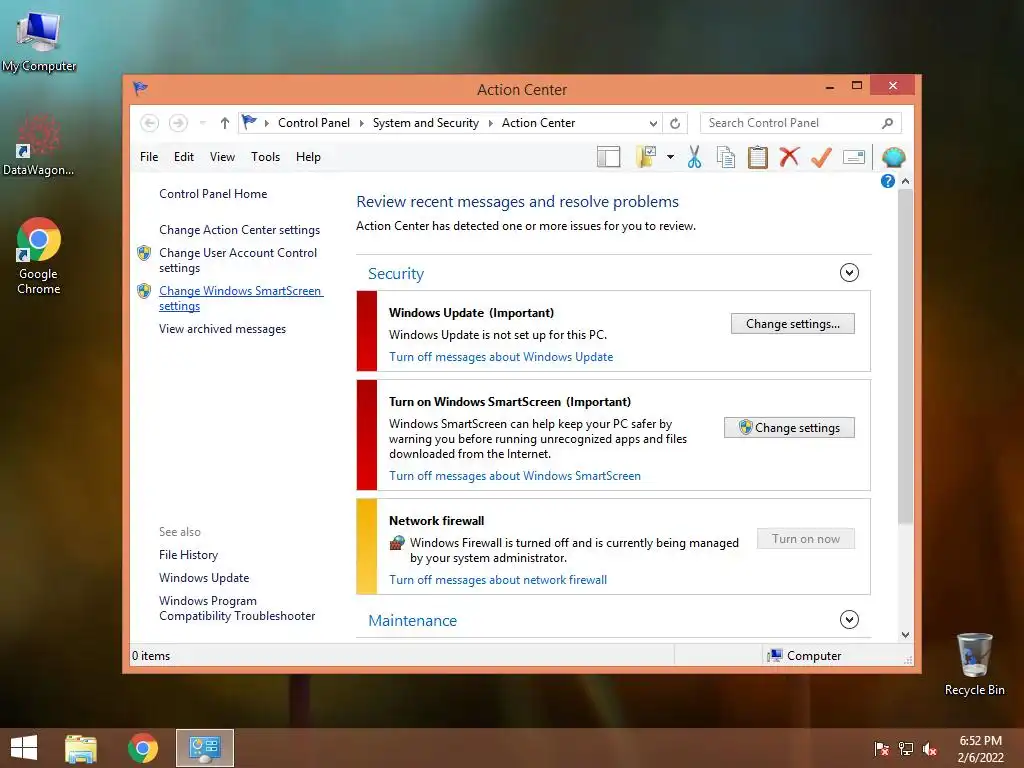Turn off messages about network firewall
Screen dimensions: 1024x768
(498, 580)
